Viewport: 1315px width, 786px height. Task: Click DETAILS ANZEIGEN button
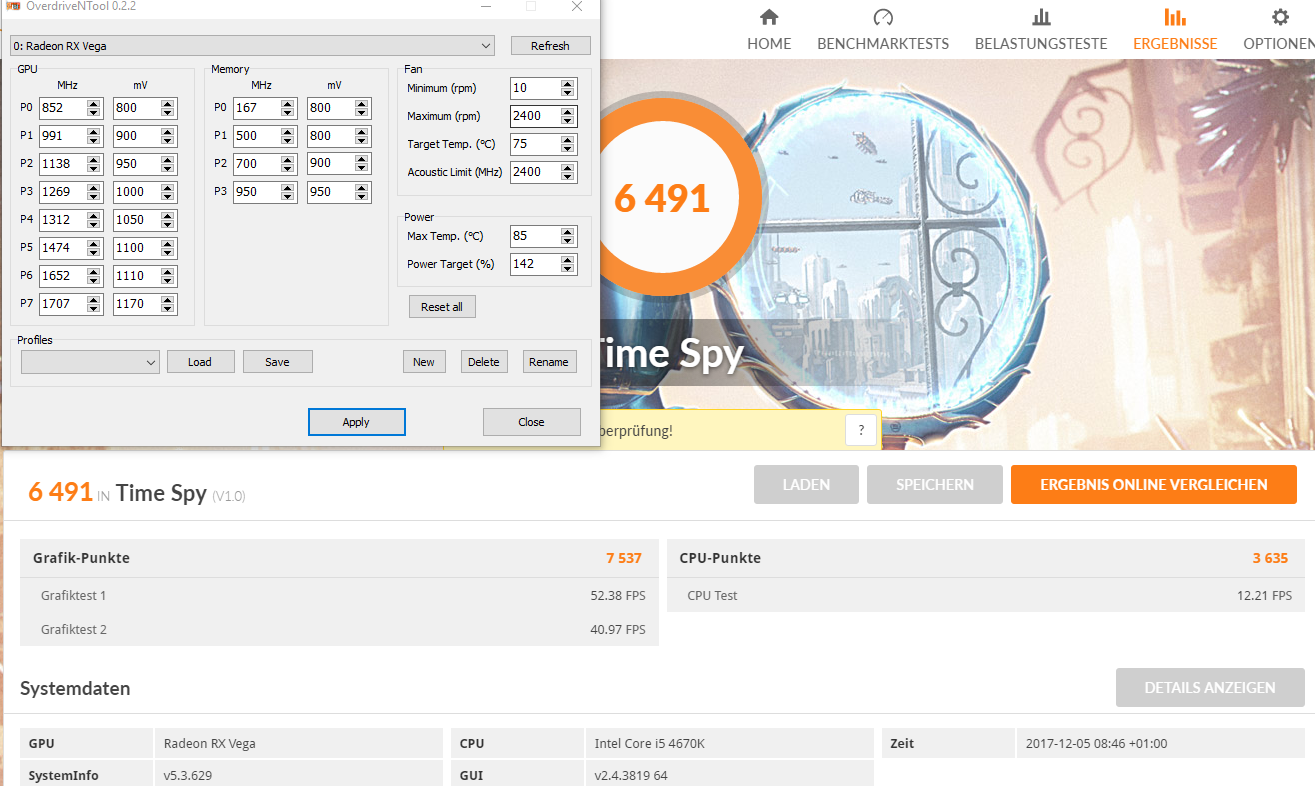[x=1210, y=688]
